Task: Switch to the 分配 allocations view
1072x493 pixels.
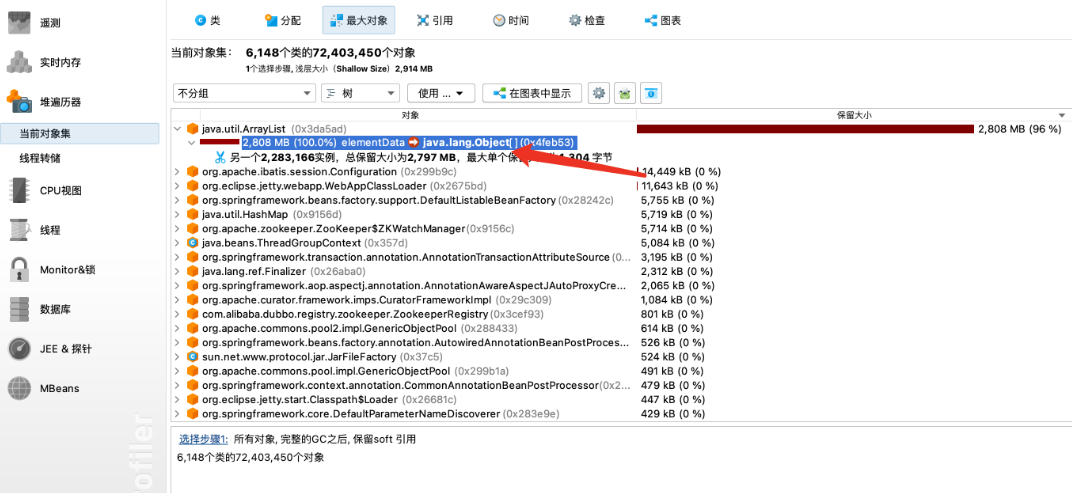Action: coord(282,21)
